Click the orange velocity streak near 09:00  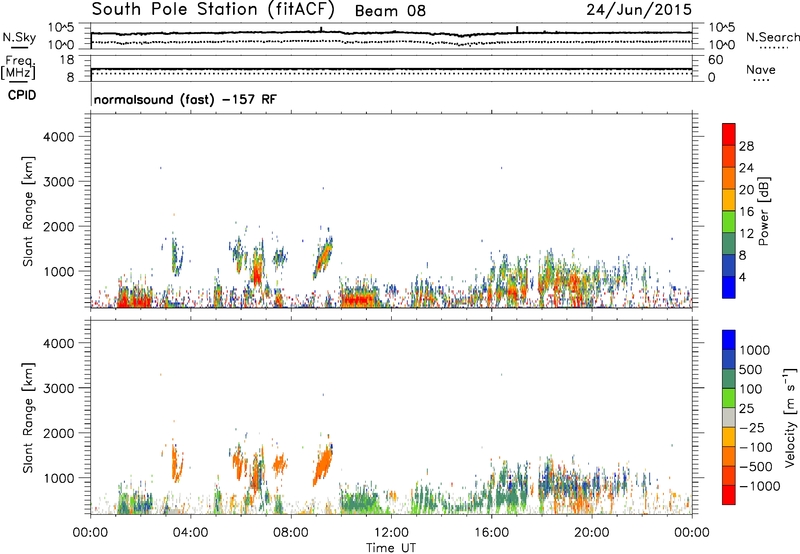pyautogui.click(x=322, y=465)
